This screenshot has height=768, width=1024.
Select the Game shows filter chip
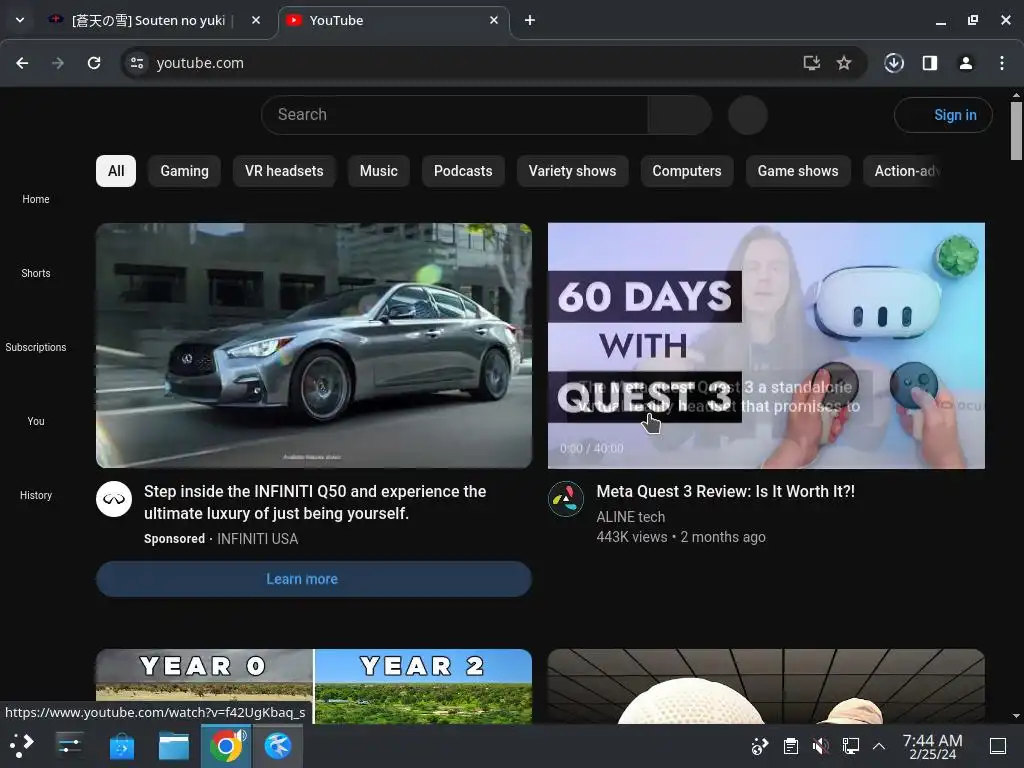(x=798, y=171)
